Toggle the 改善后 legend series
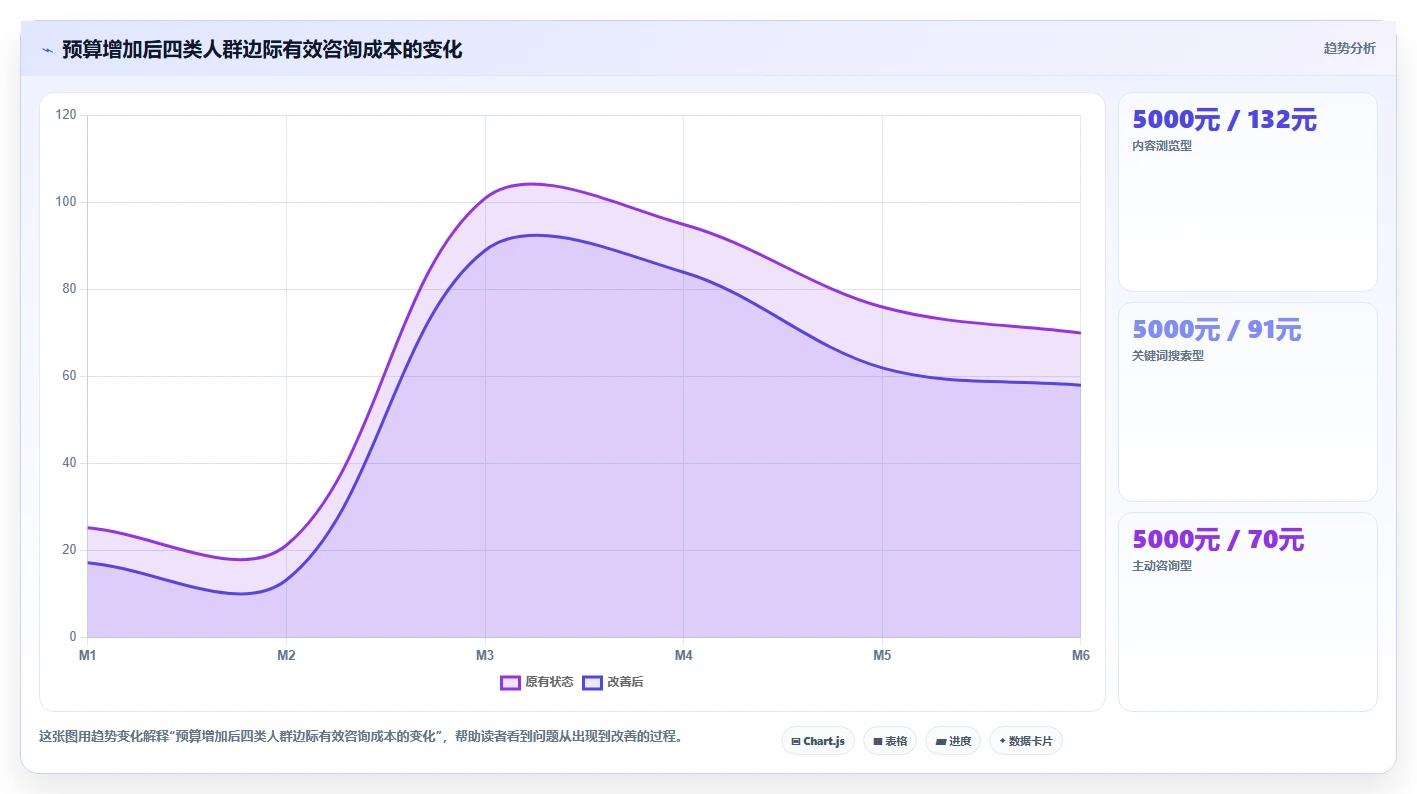 point(613,682)
